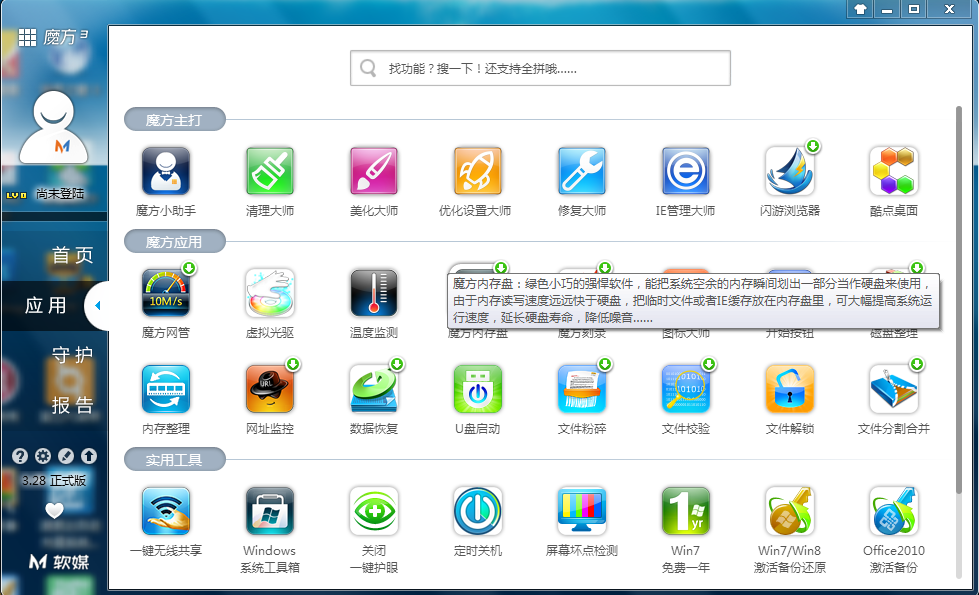Open Win7 免费一年 tool
This screenshot has height=595, width=979.
686,511
